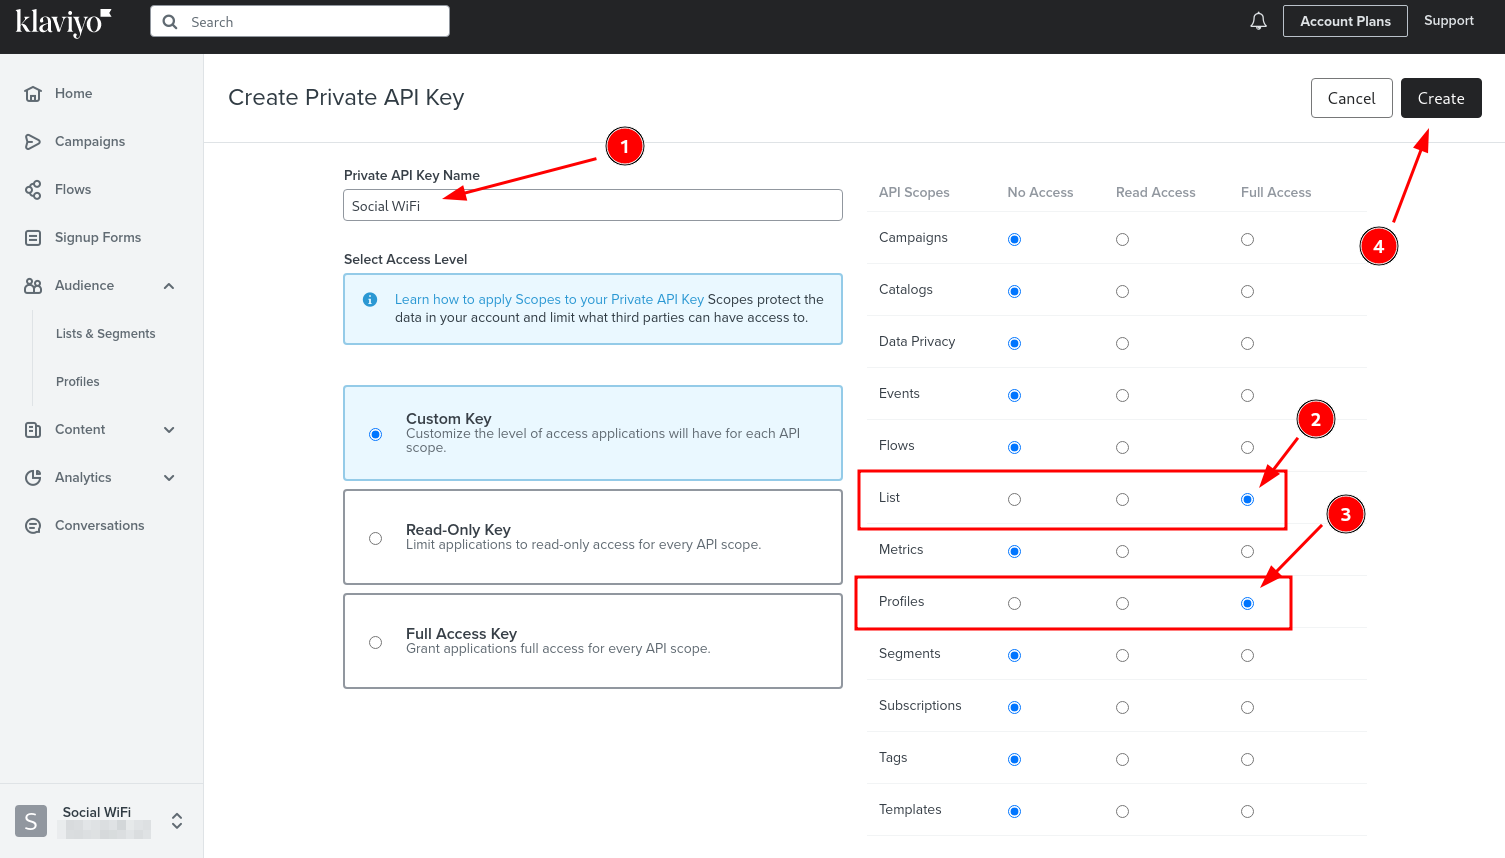Screen dimensions: 1505x858
Task: Click the Create button
Action: [1441, 98]
